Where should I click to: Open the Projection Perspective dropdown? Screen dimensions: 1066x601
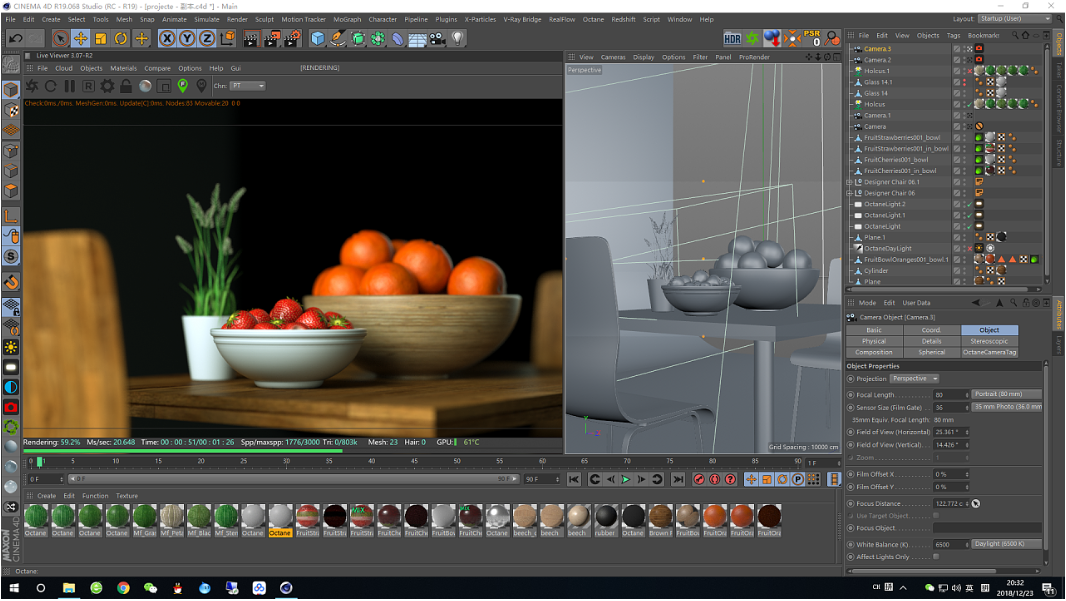pyautogui.click(x=914, y=379)
